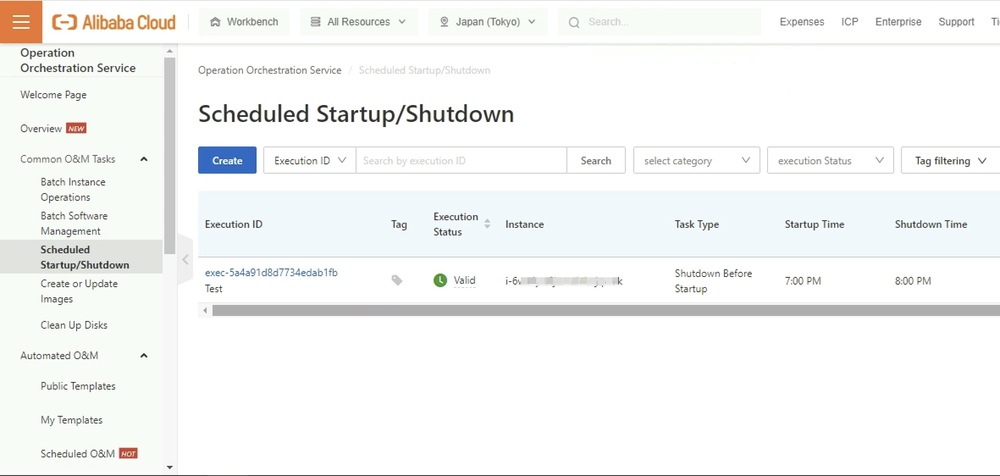The image size is (1000, 476).
Task: Click the Instance column header
Action: (x=524, y=224)
